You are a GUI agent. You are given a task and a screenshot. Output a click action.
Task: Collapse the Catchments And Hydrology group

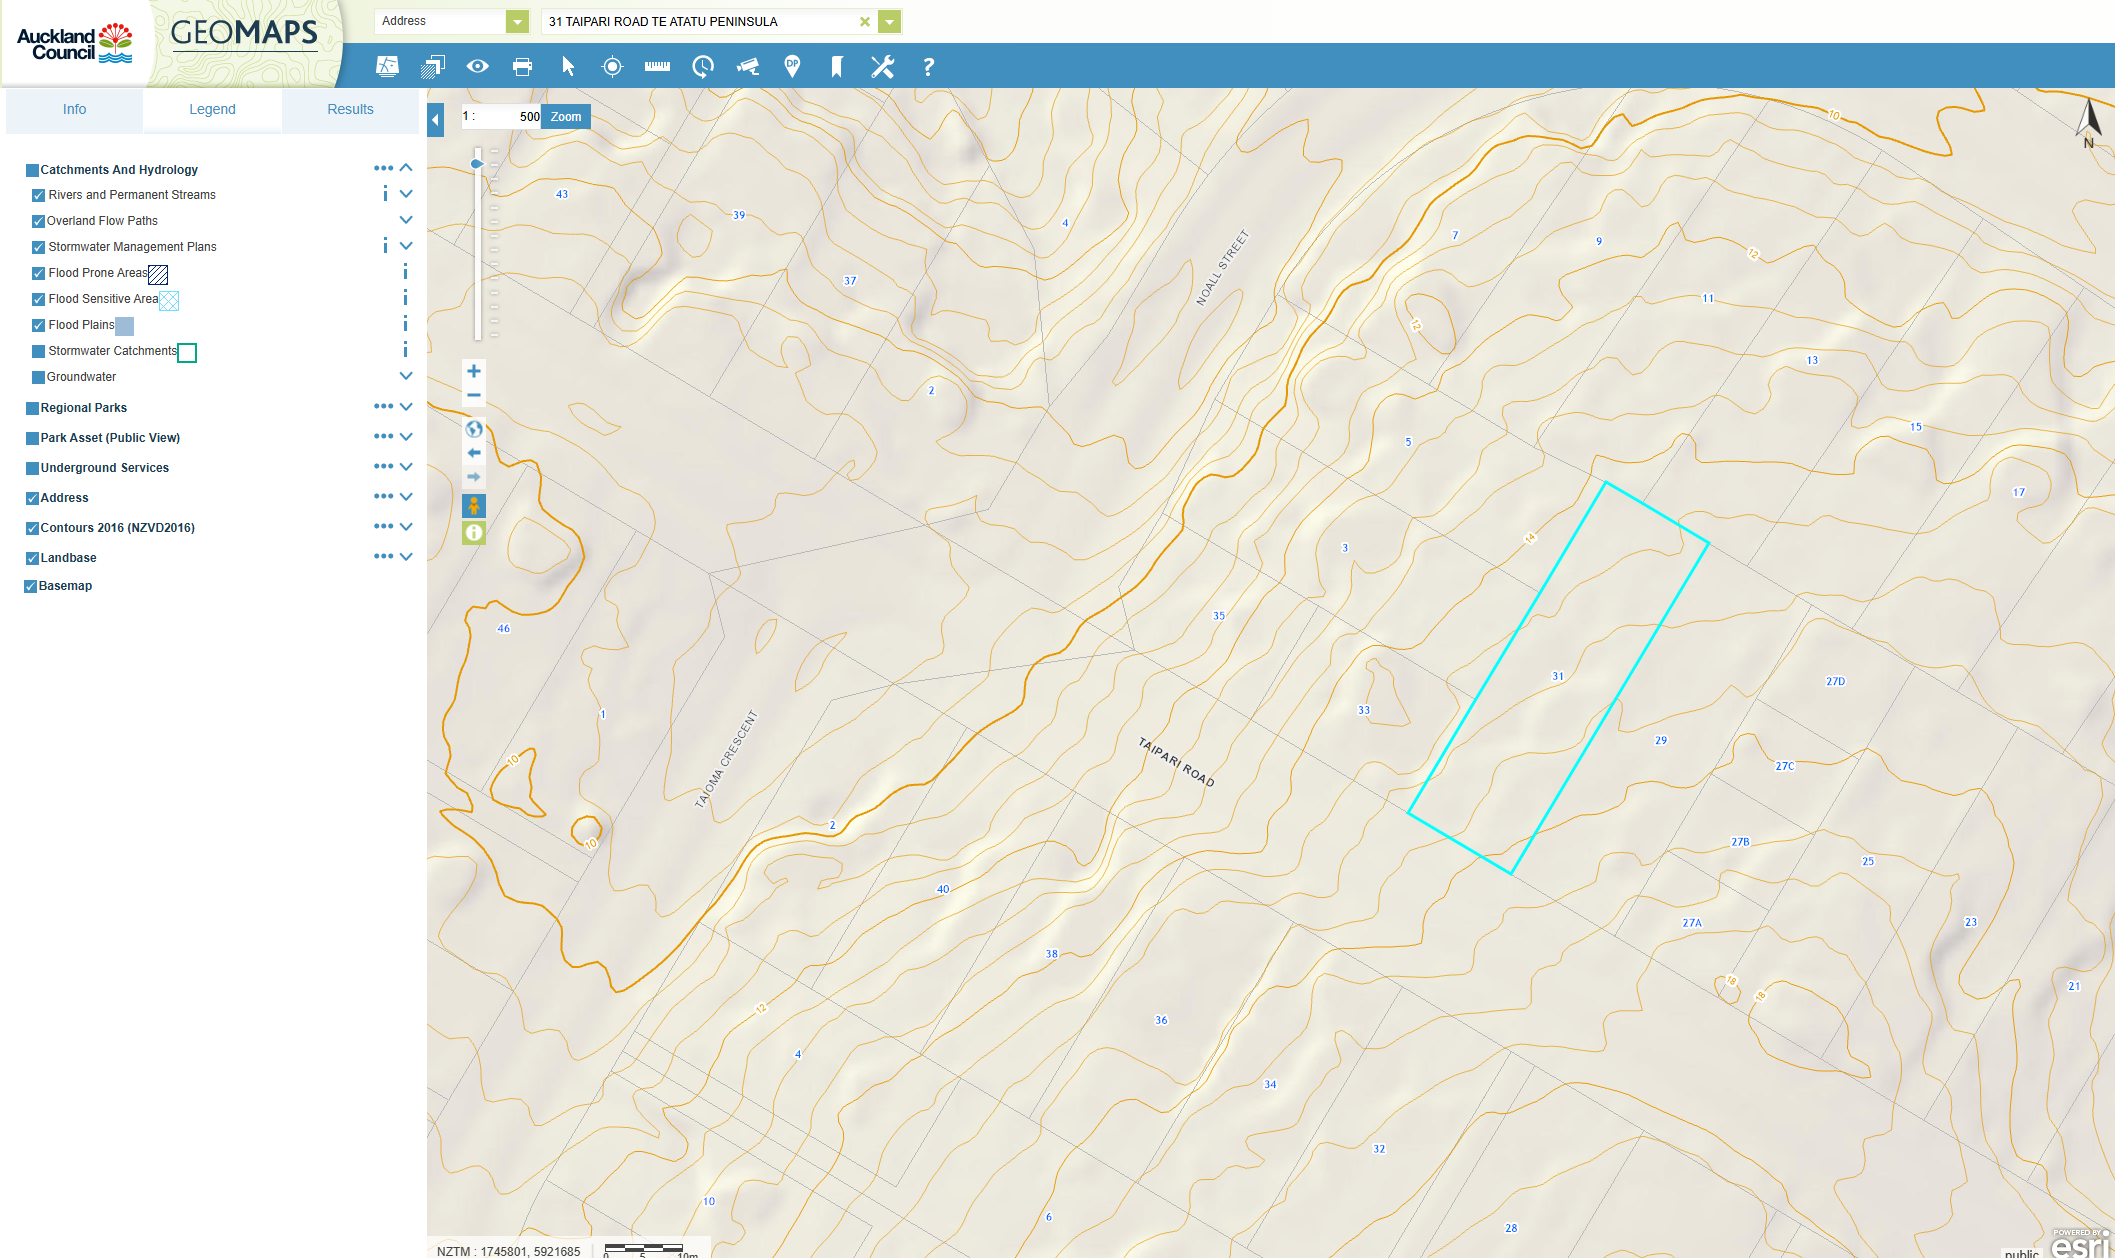(406, 168)
